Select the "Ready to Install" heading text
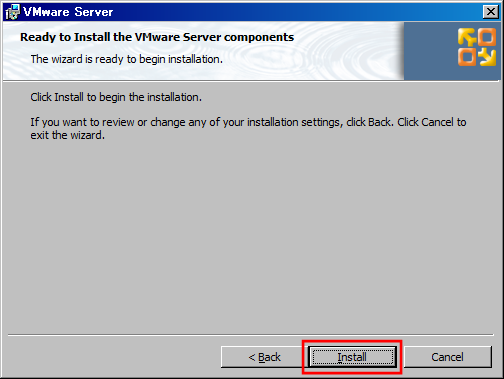Viewport: 504px width, 379px height. click(x=157, y=37)
